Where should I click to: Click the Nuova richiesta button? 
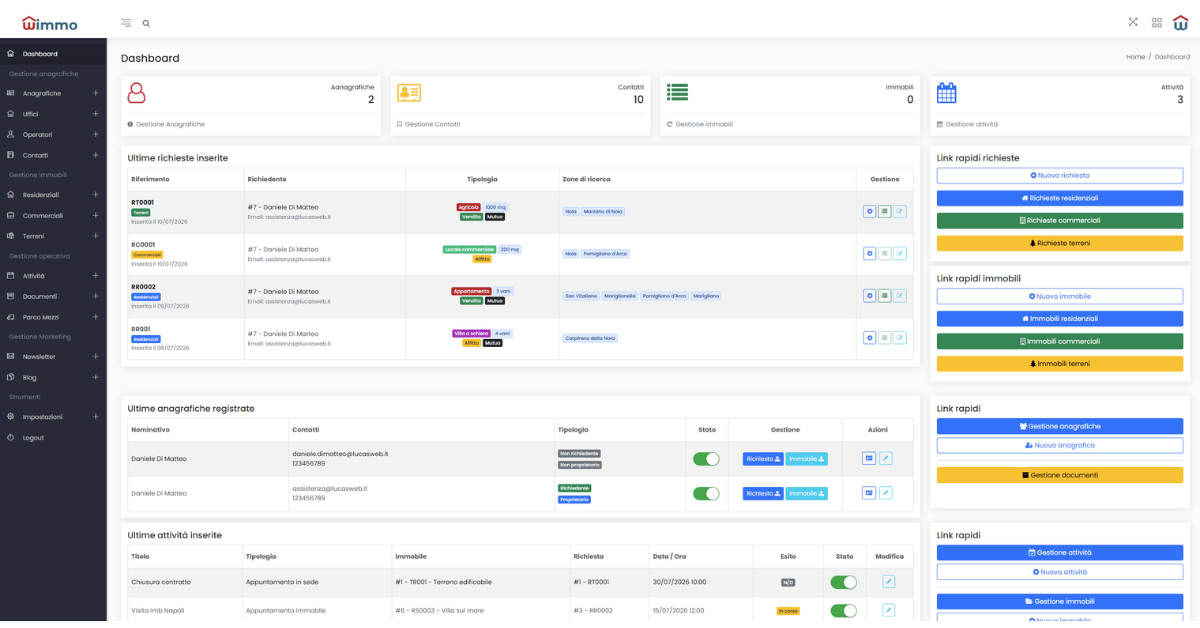[1060, 175]
